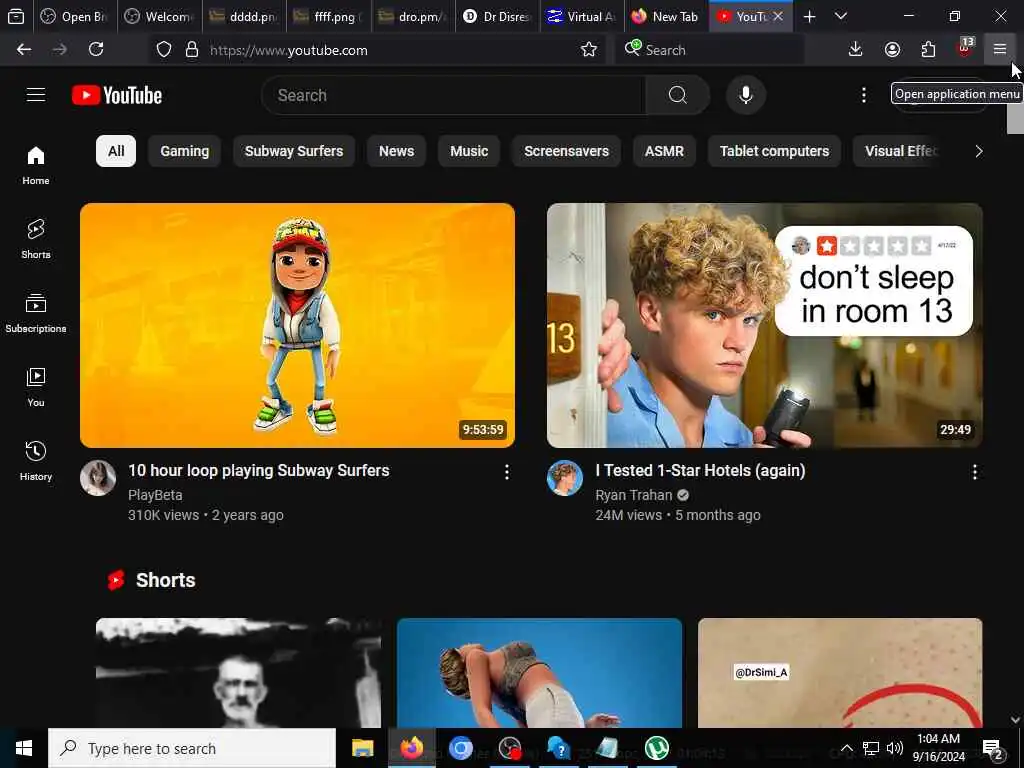Select the All filter chip
Screen dimensions: 1024x768
click(x=116, y=152)
